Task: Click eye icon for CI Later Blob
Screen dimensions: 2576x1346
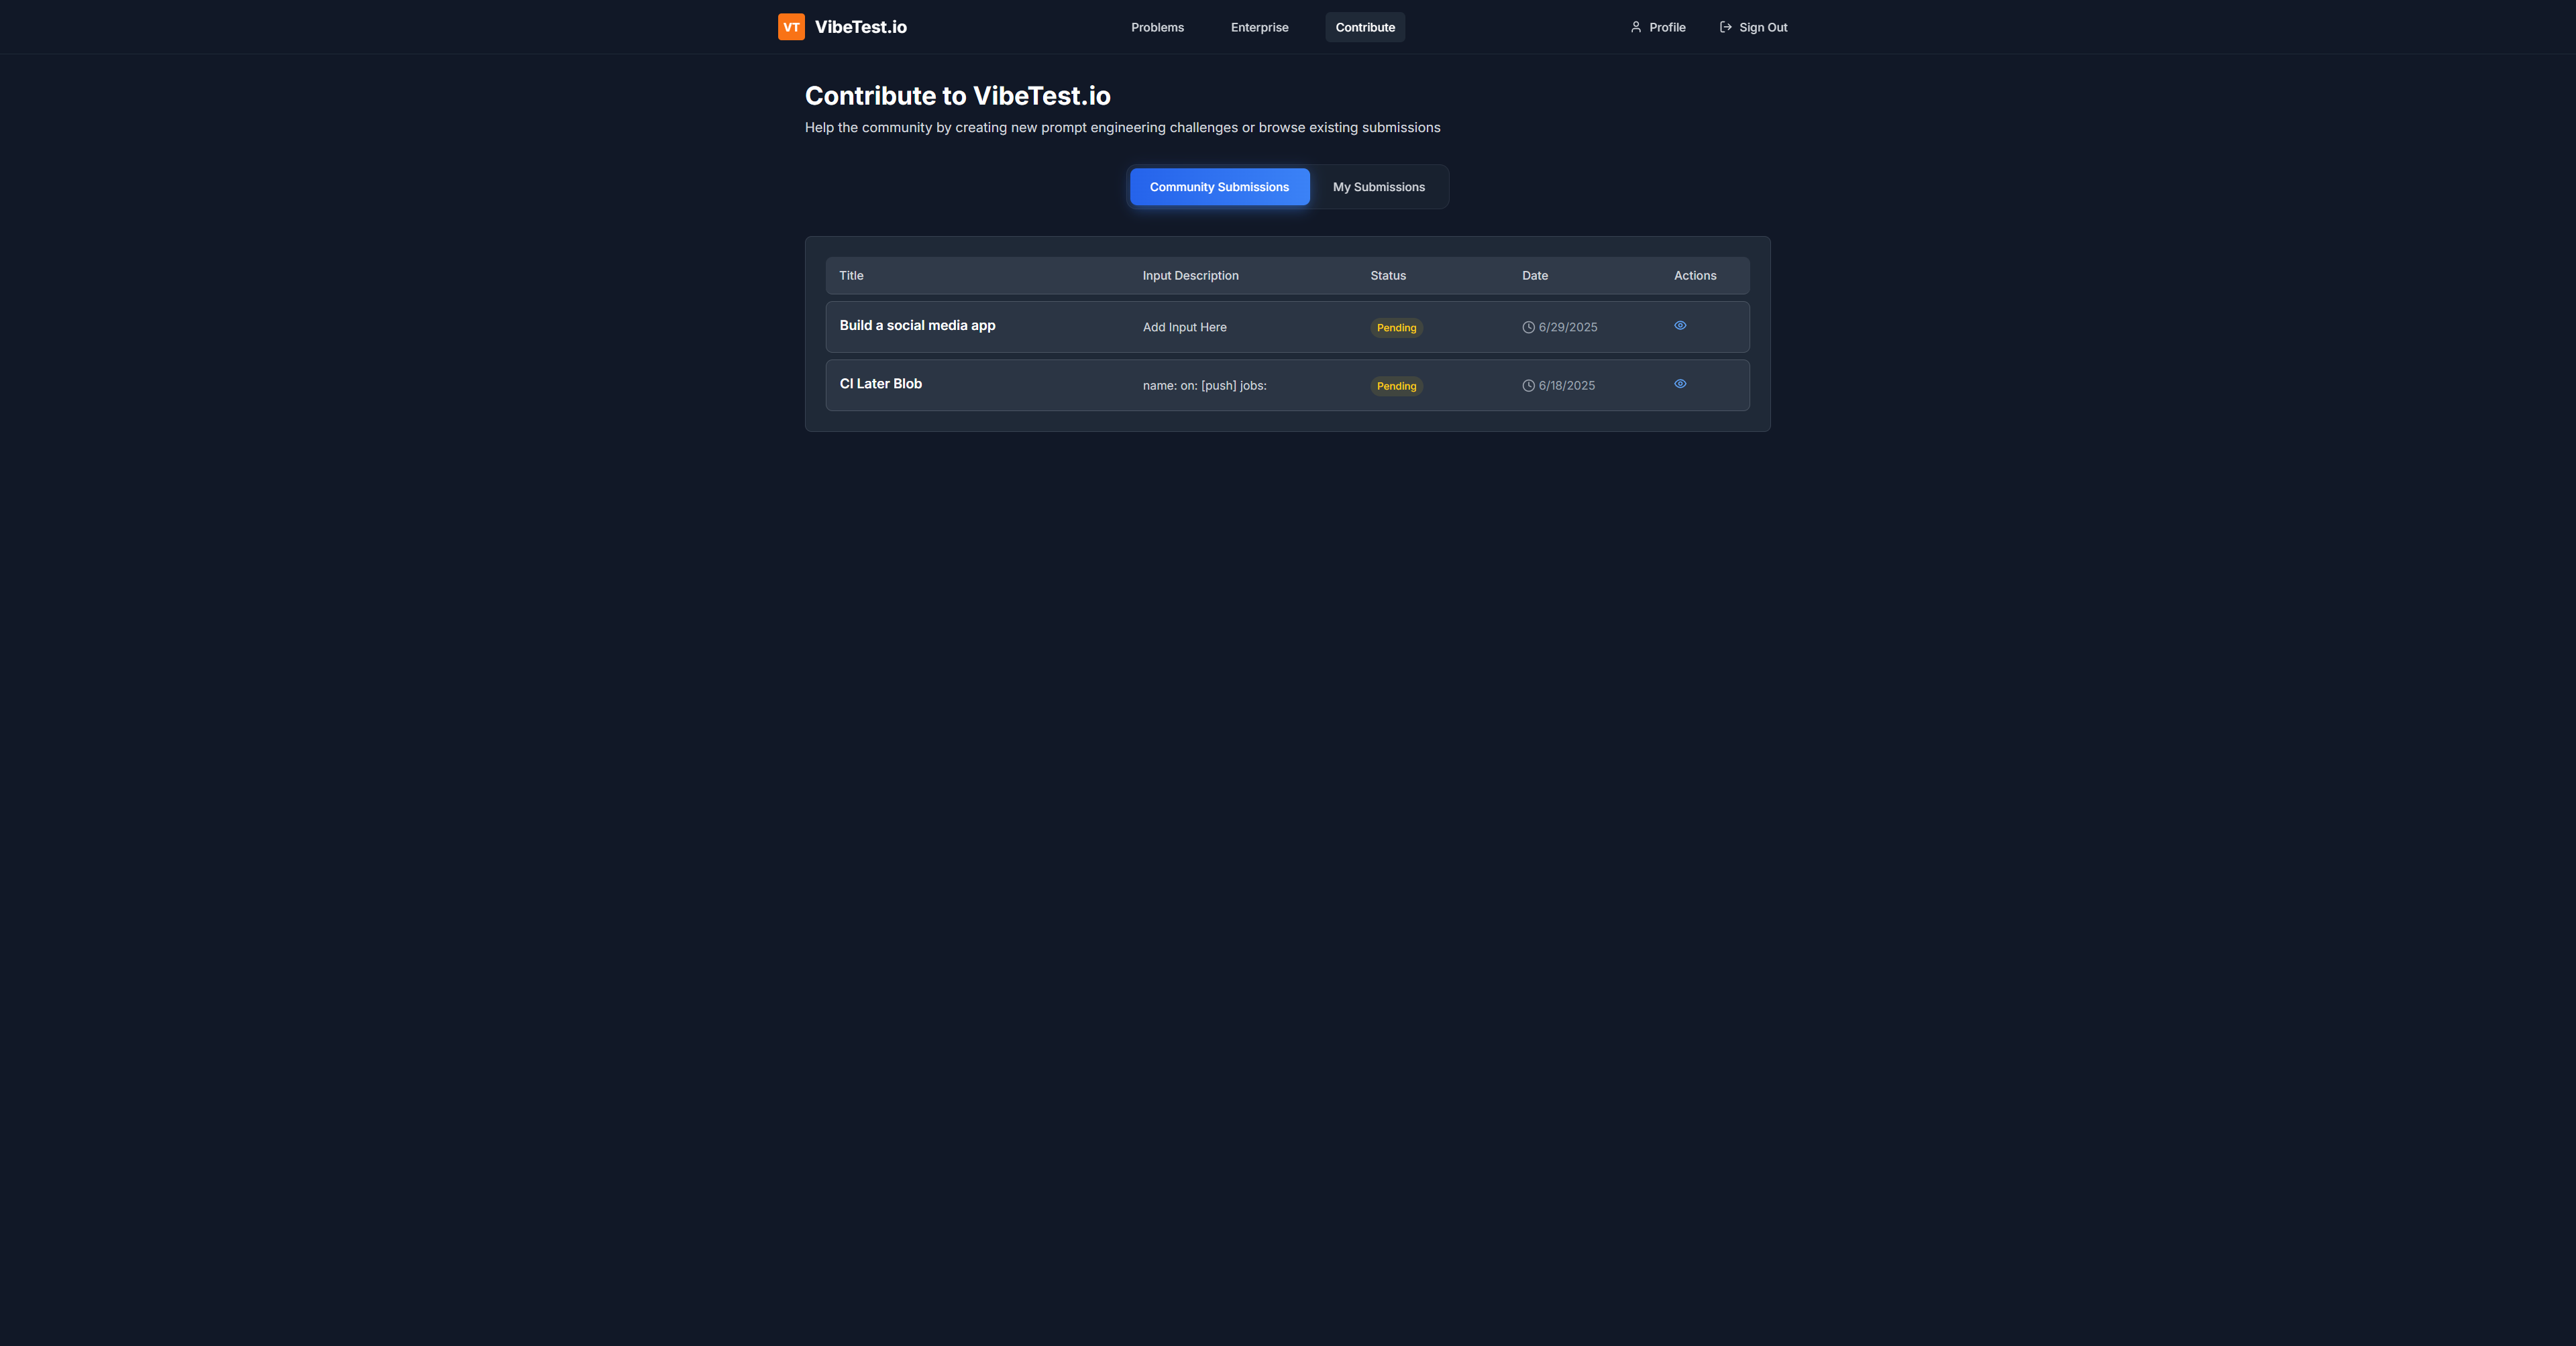Action: [x=1680, y=384]
